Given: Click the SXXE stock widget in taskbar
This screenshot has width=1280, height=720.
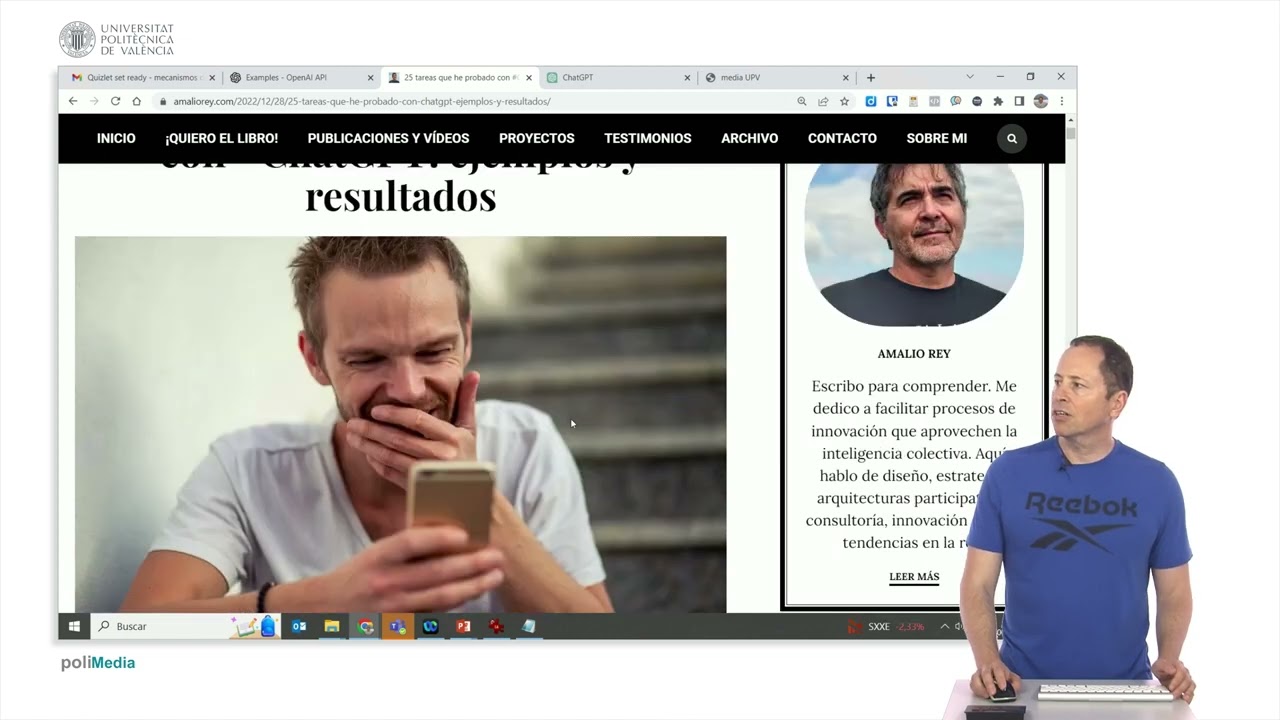Looking at the screenshot, I should coord(886,627).
